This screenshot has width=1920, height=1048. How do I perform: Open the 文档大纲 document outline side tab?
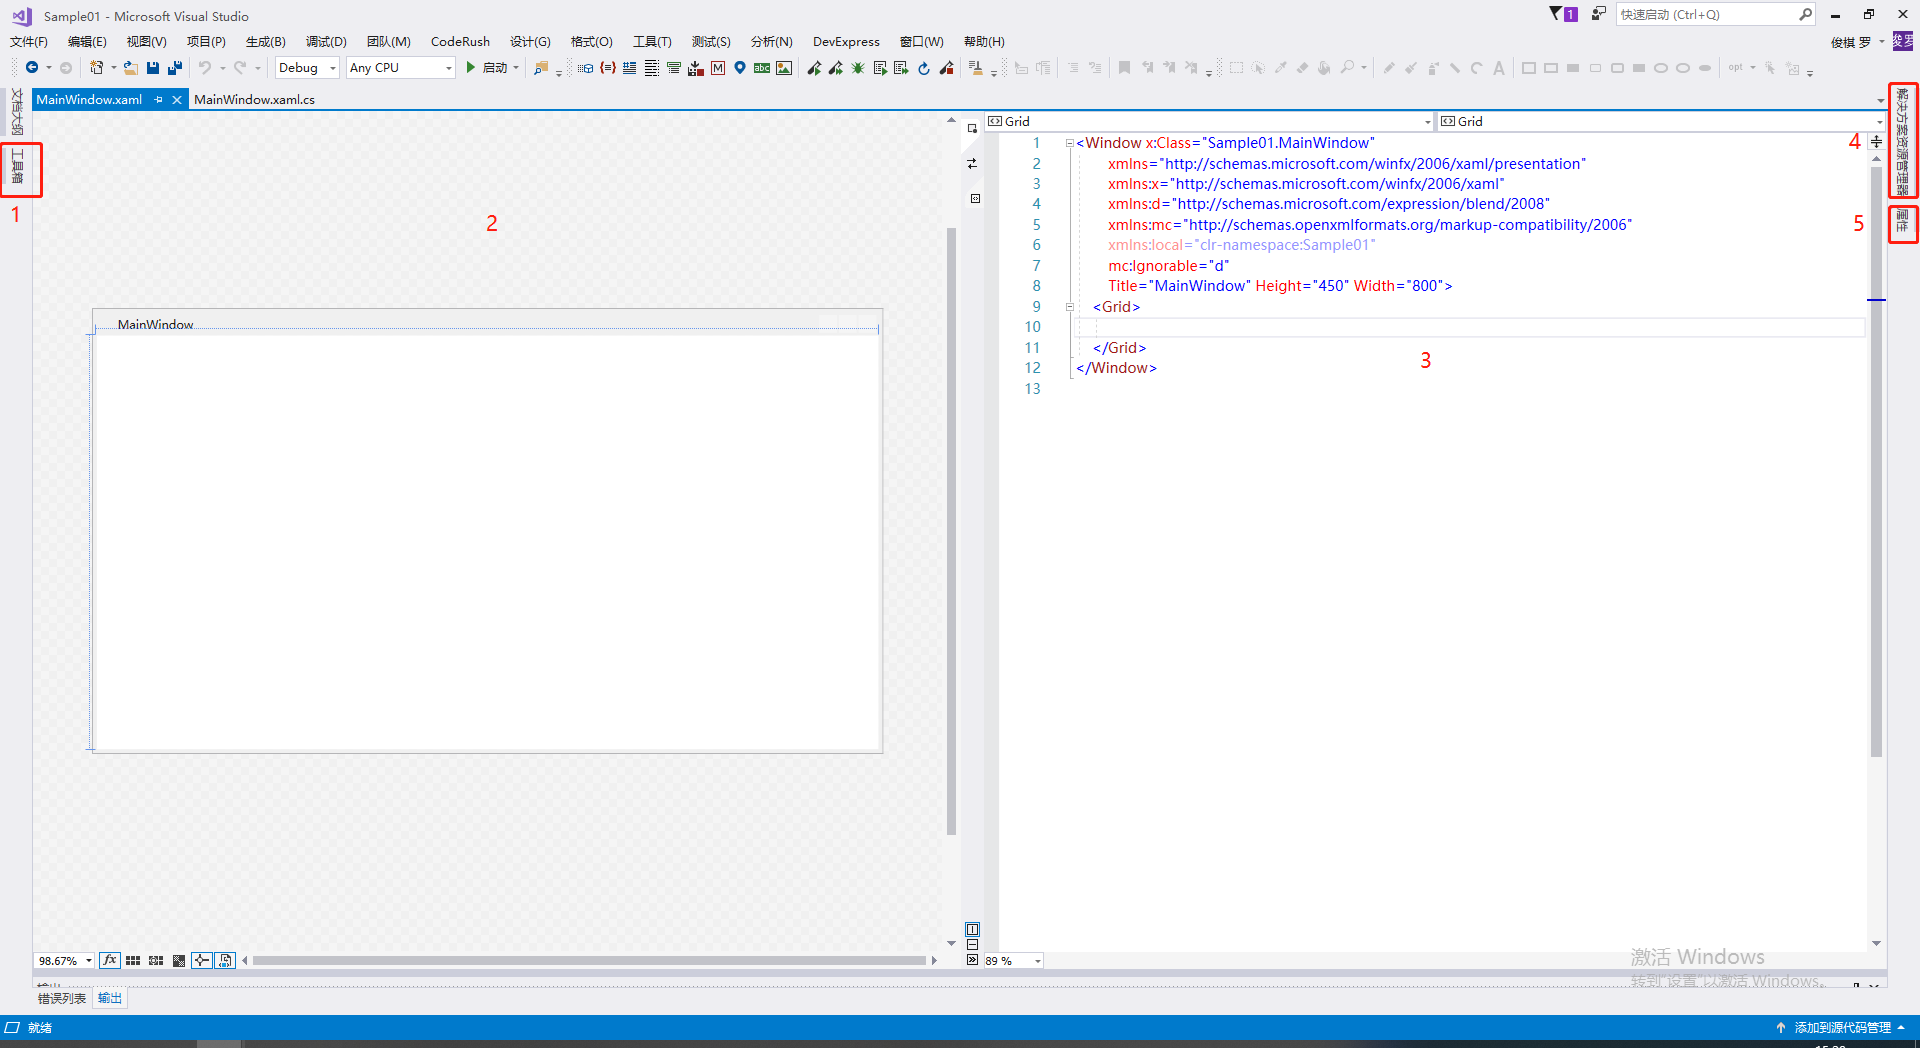tap(17, 112)
